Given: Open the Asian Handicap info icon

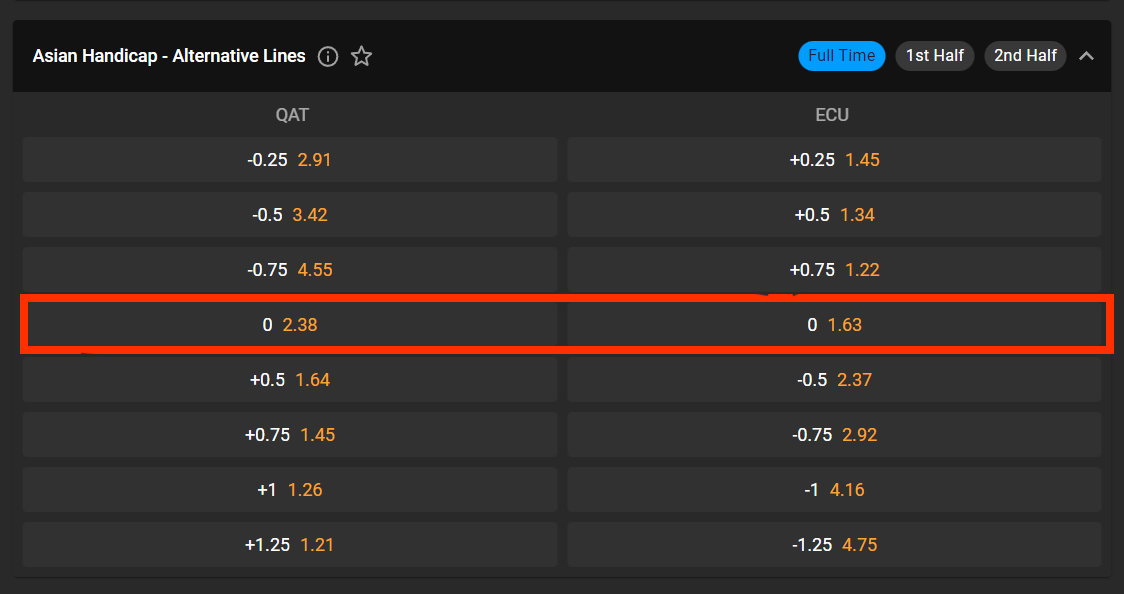Looking at the screenshot, I should pyautogui.click(x=328, y=56).
